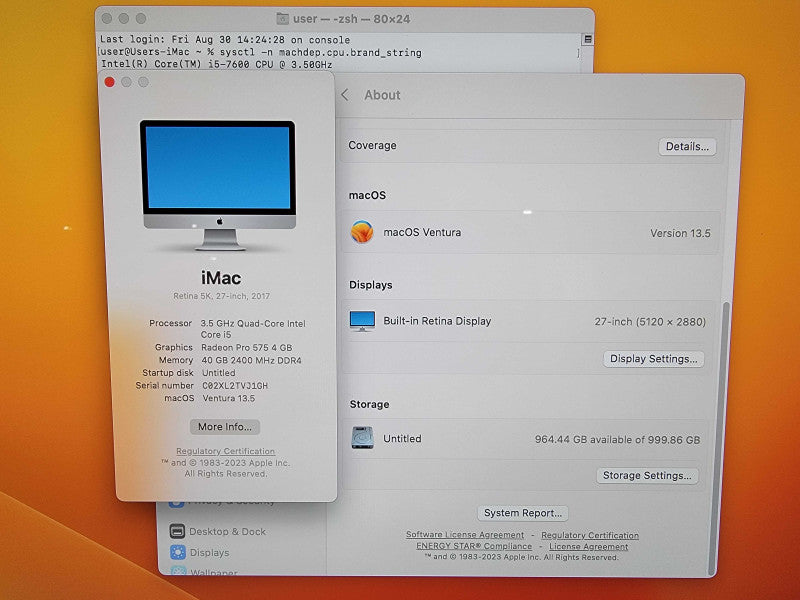Click the iMac computer image
The height and width of the screenshot is (600, 800).
pos(218,185)
